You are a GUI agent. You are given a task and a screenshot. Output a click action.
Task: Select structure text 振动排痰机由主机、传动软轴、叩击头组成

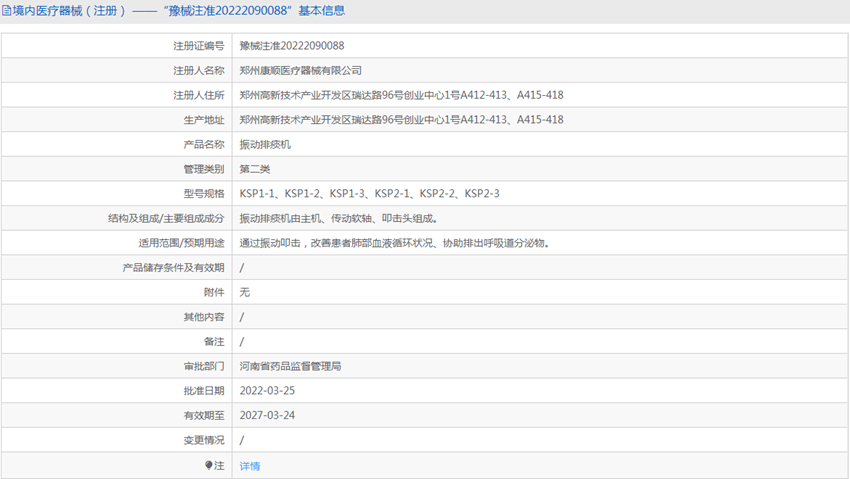pyautogui.click(x=339, y=218)
